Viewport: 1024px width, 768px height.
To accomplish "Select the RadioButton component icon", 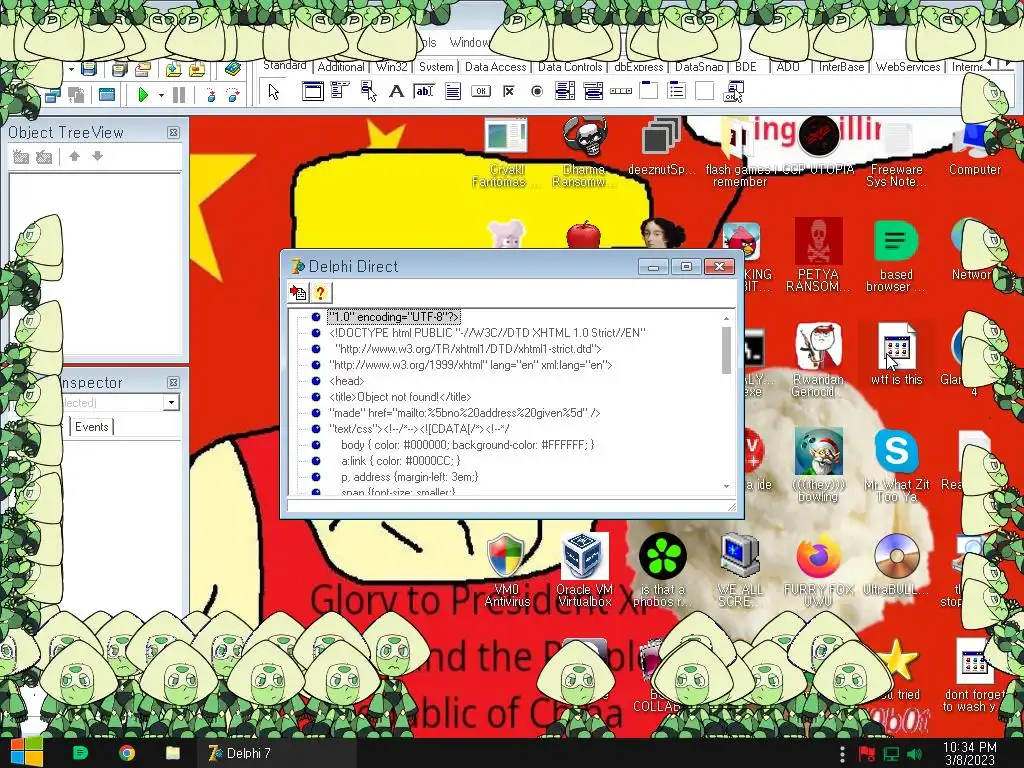I will click(x=537, y=92).
